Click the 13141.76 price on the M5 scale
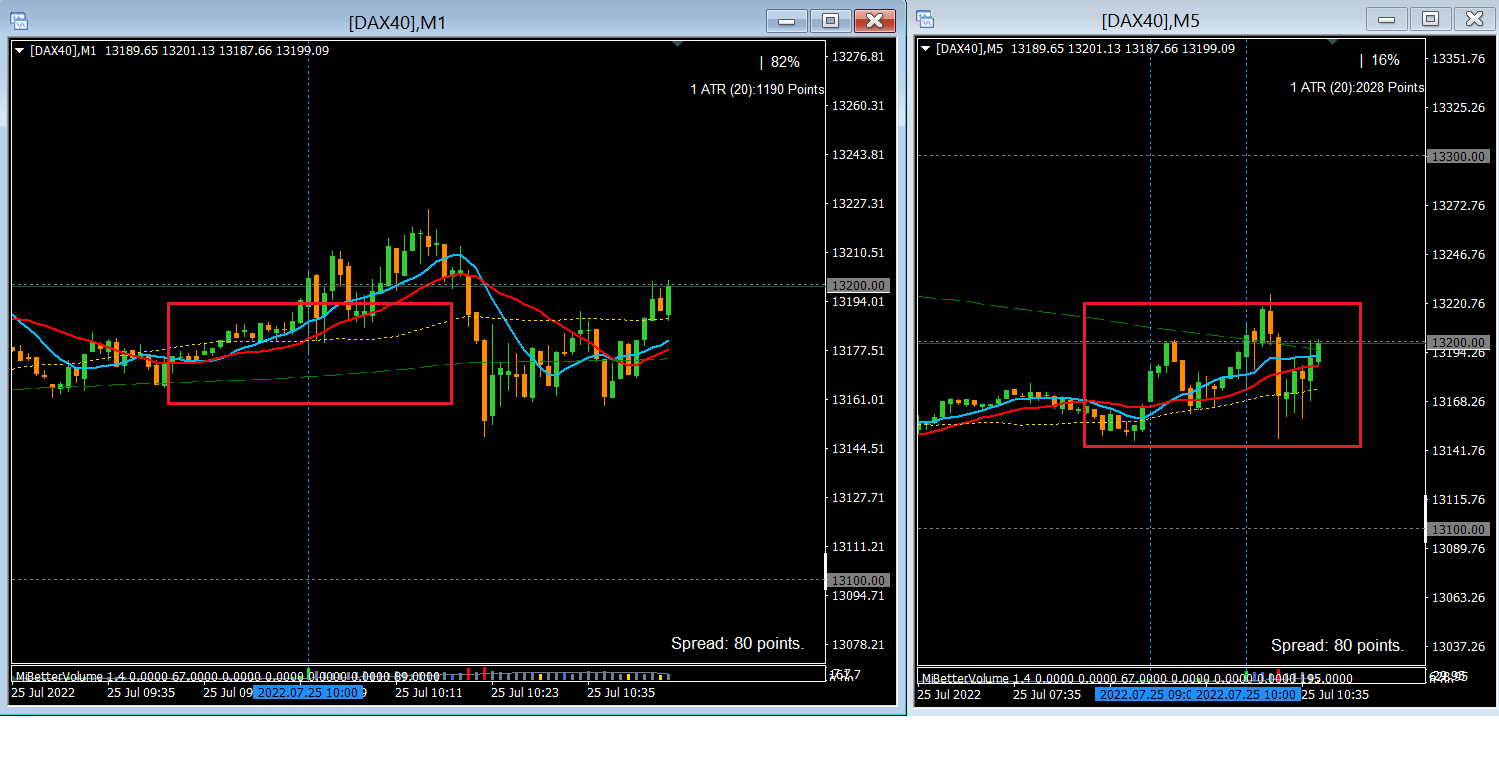This screenshot has height=781, width=1499. [1458, 451]
